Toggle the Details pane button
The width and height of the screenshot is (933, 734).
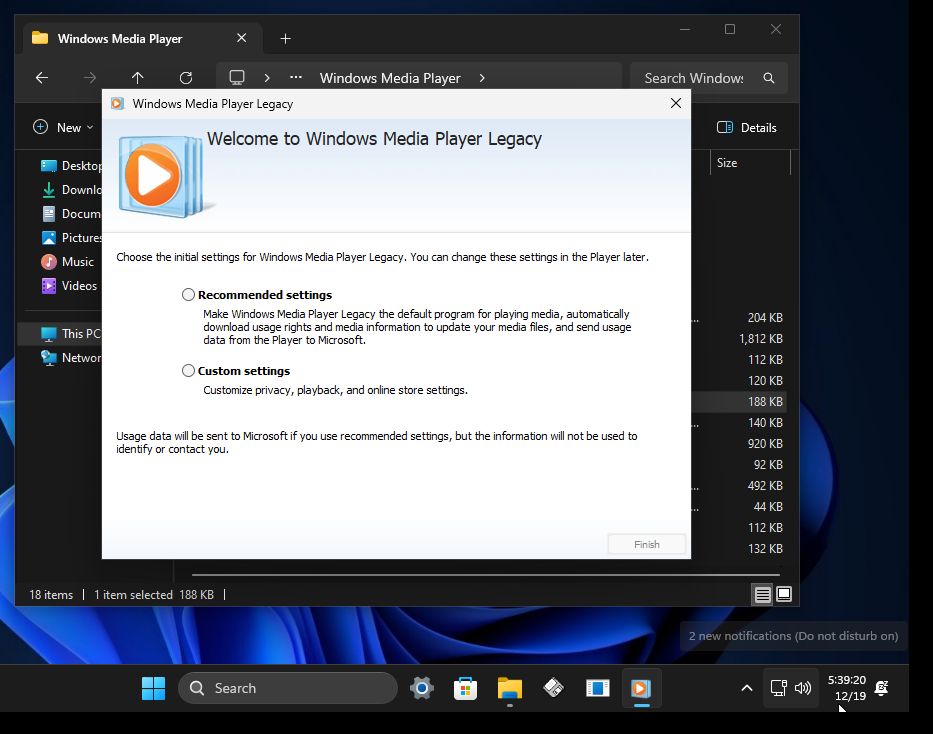pos(747,127)
